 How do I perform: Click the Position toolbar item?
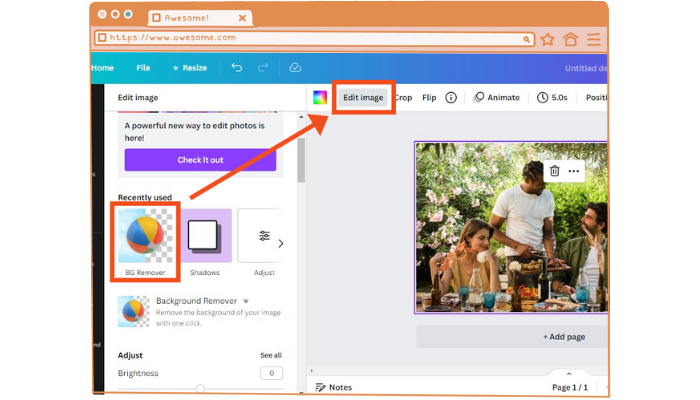pos(596,97)
